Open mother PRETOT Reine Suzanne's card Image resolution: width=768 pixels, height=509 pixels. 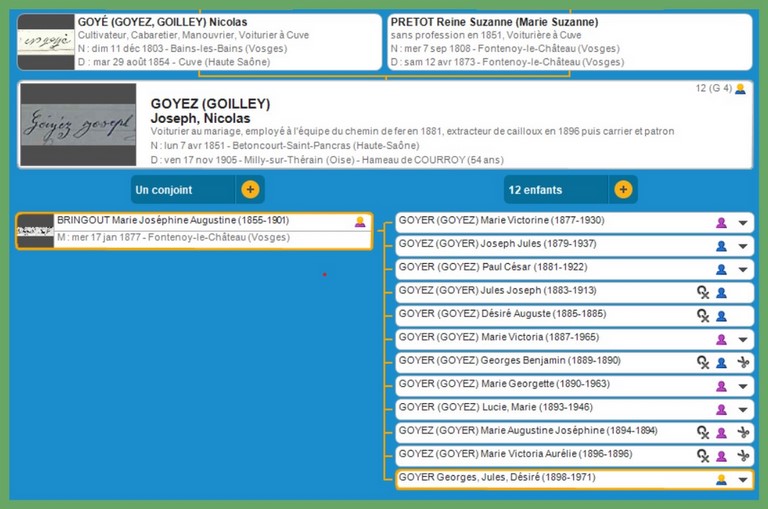point(570,42)
